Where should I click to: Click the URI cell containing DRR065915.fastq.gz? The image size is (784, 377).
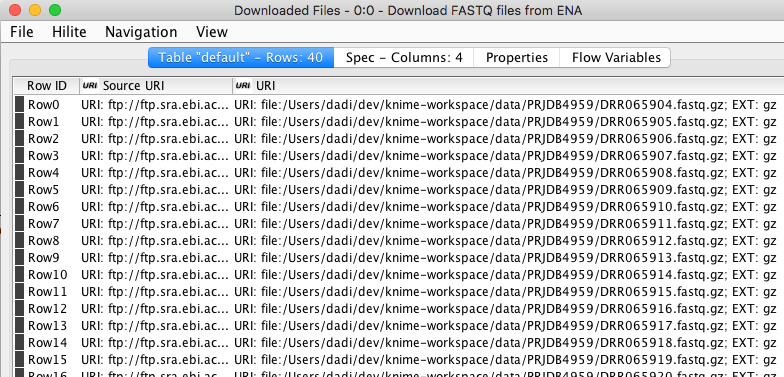pos(508,292)
